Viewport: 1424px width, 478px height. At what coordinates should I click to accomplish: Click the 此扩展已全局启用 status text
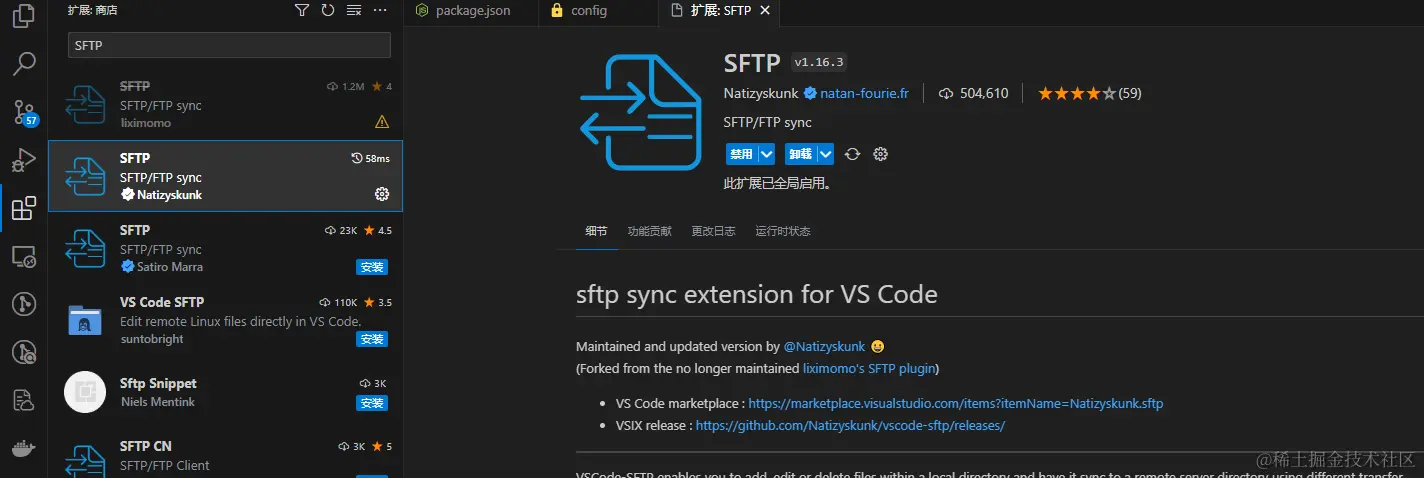(778, 184)
